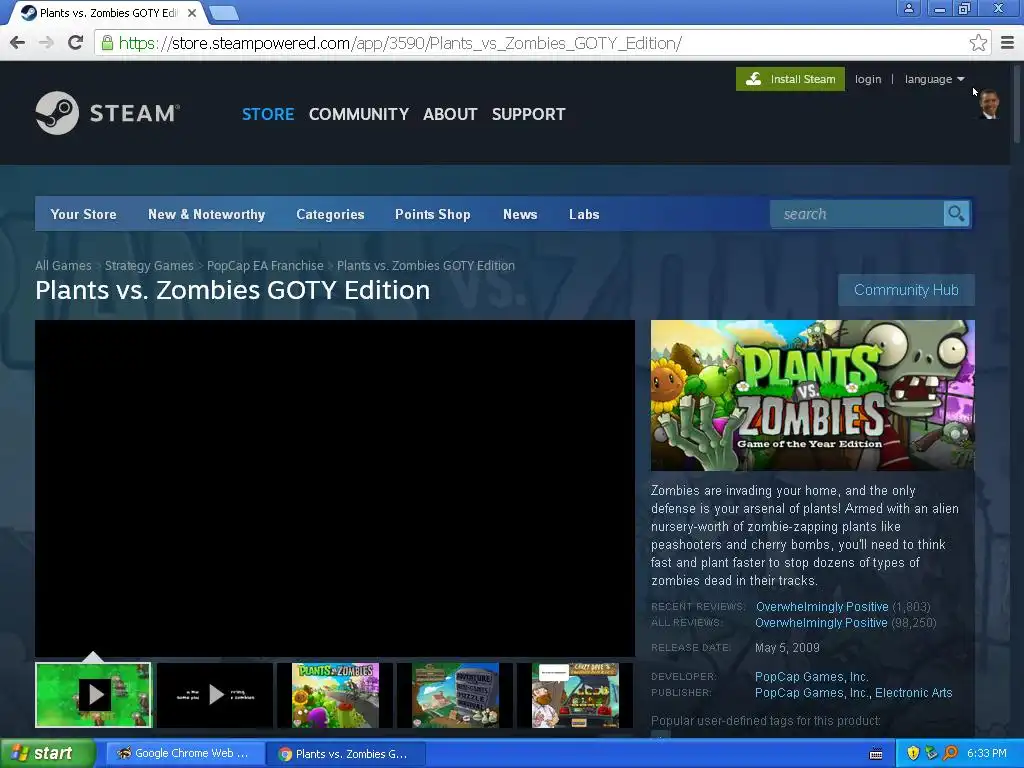Click the security shield tray icon
1024x768 pixels.
coord(913,753)
